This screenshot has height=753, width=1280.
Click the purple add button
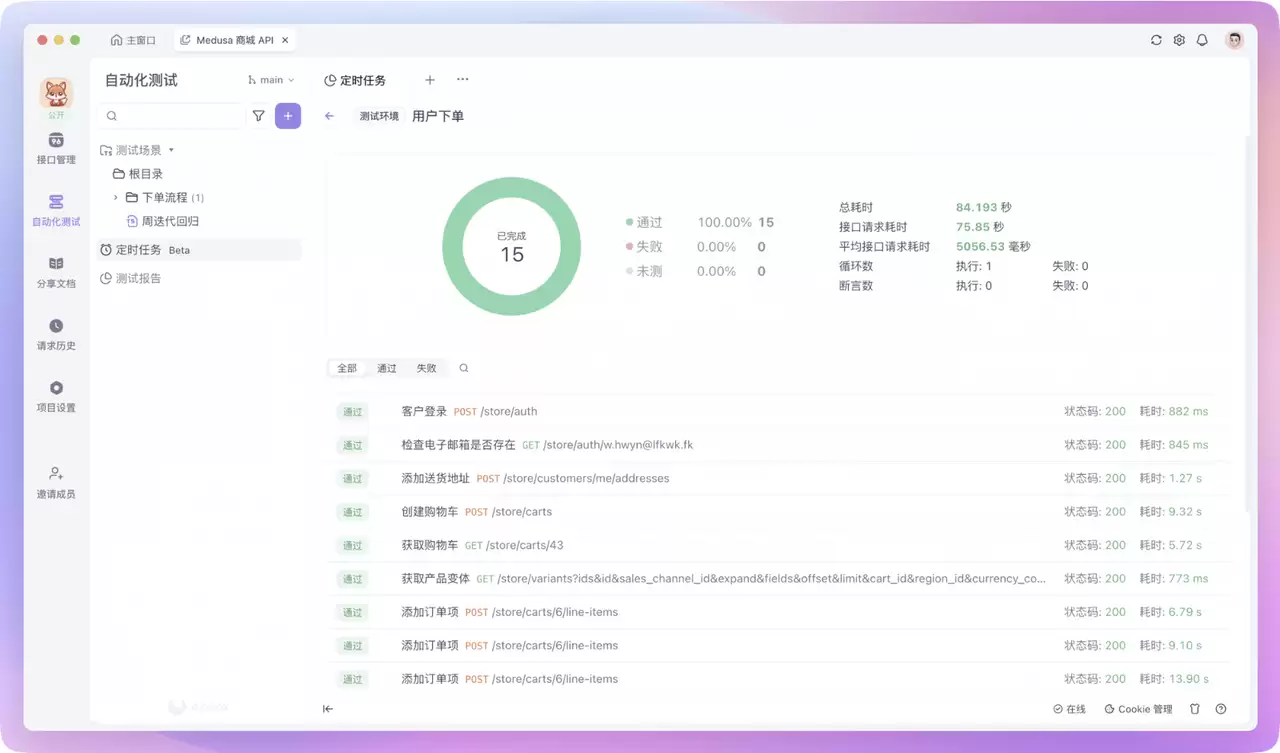click(288, 116)
